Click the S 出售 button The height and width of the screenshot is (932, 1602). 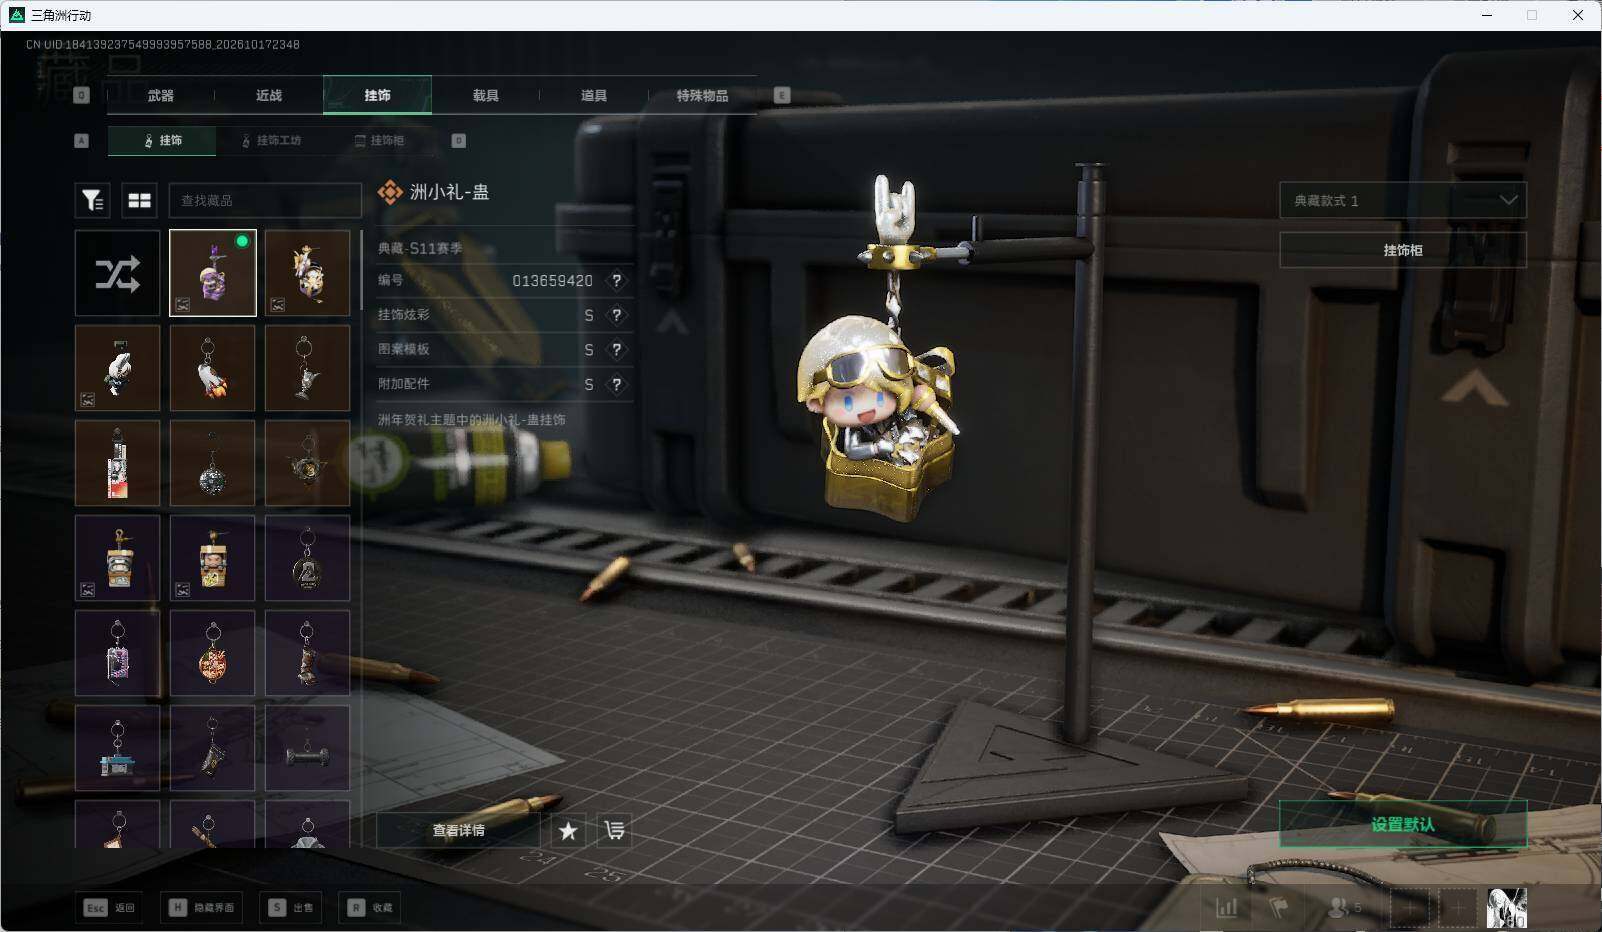tap(290, 908)
